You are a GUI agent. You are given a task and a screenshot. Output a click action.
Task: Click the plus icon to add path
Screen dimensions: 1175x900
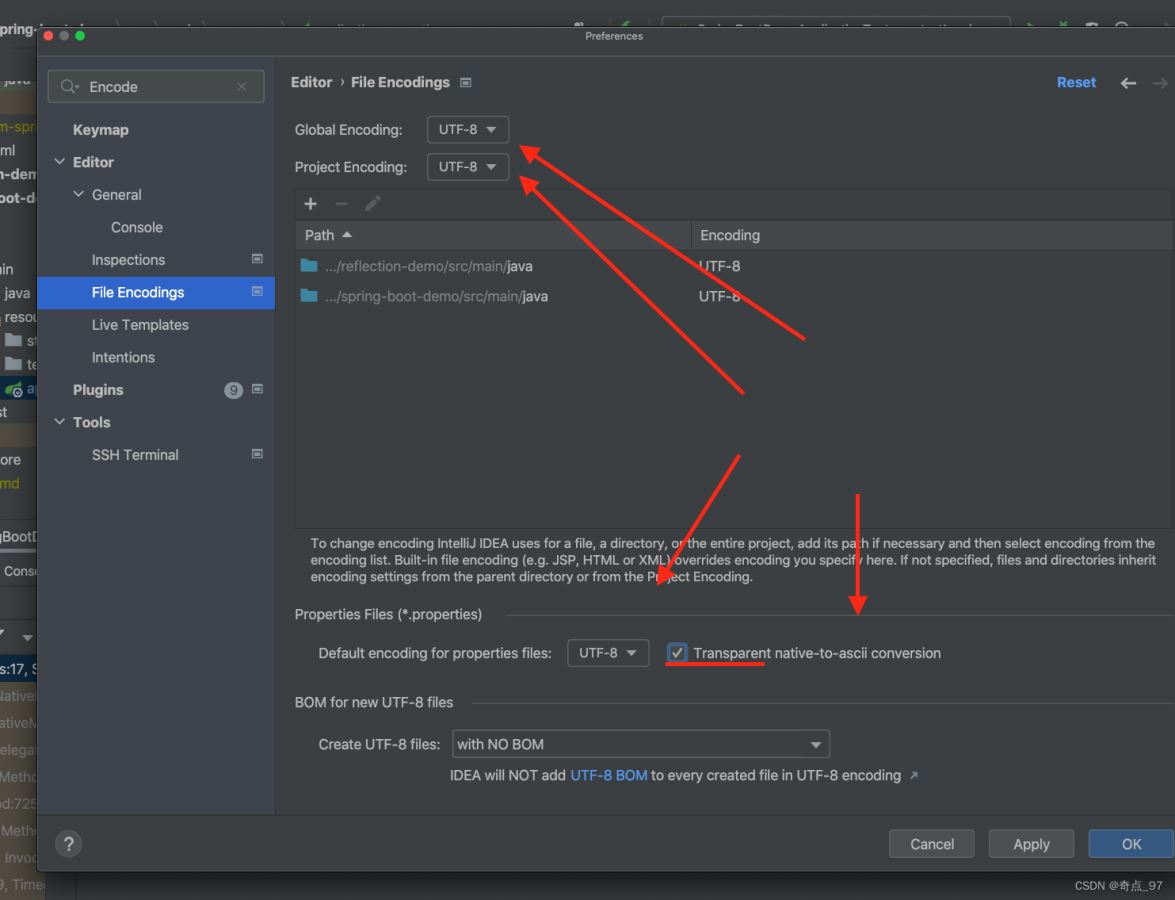click(x=311, y=204)
